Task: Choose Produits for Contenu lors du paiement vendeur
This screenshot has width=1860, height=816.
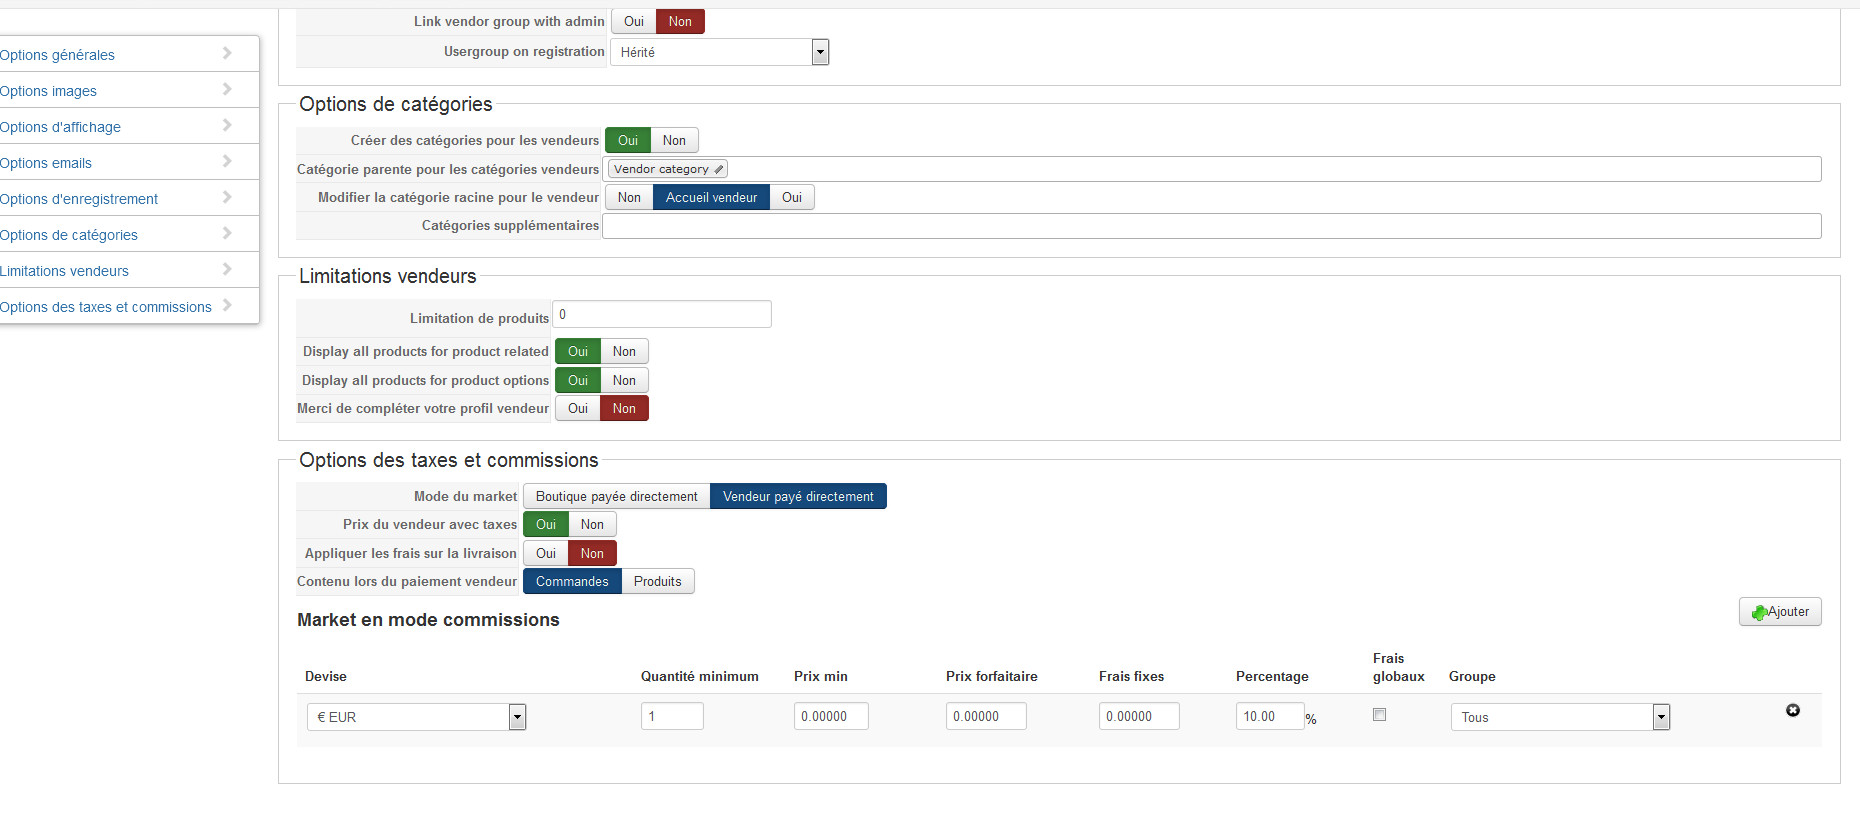Action: pos(657,581)
